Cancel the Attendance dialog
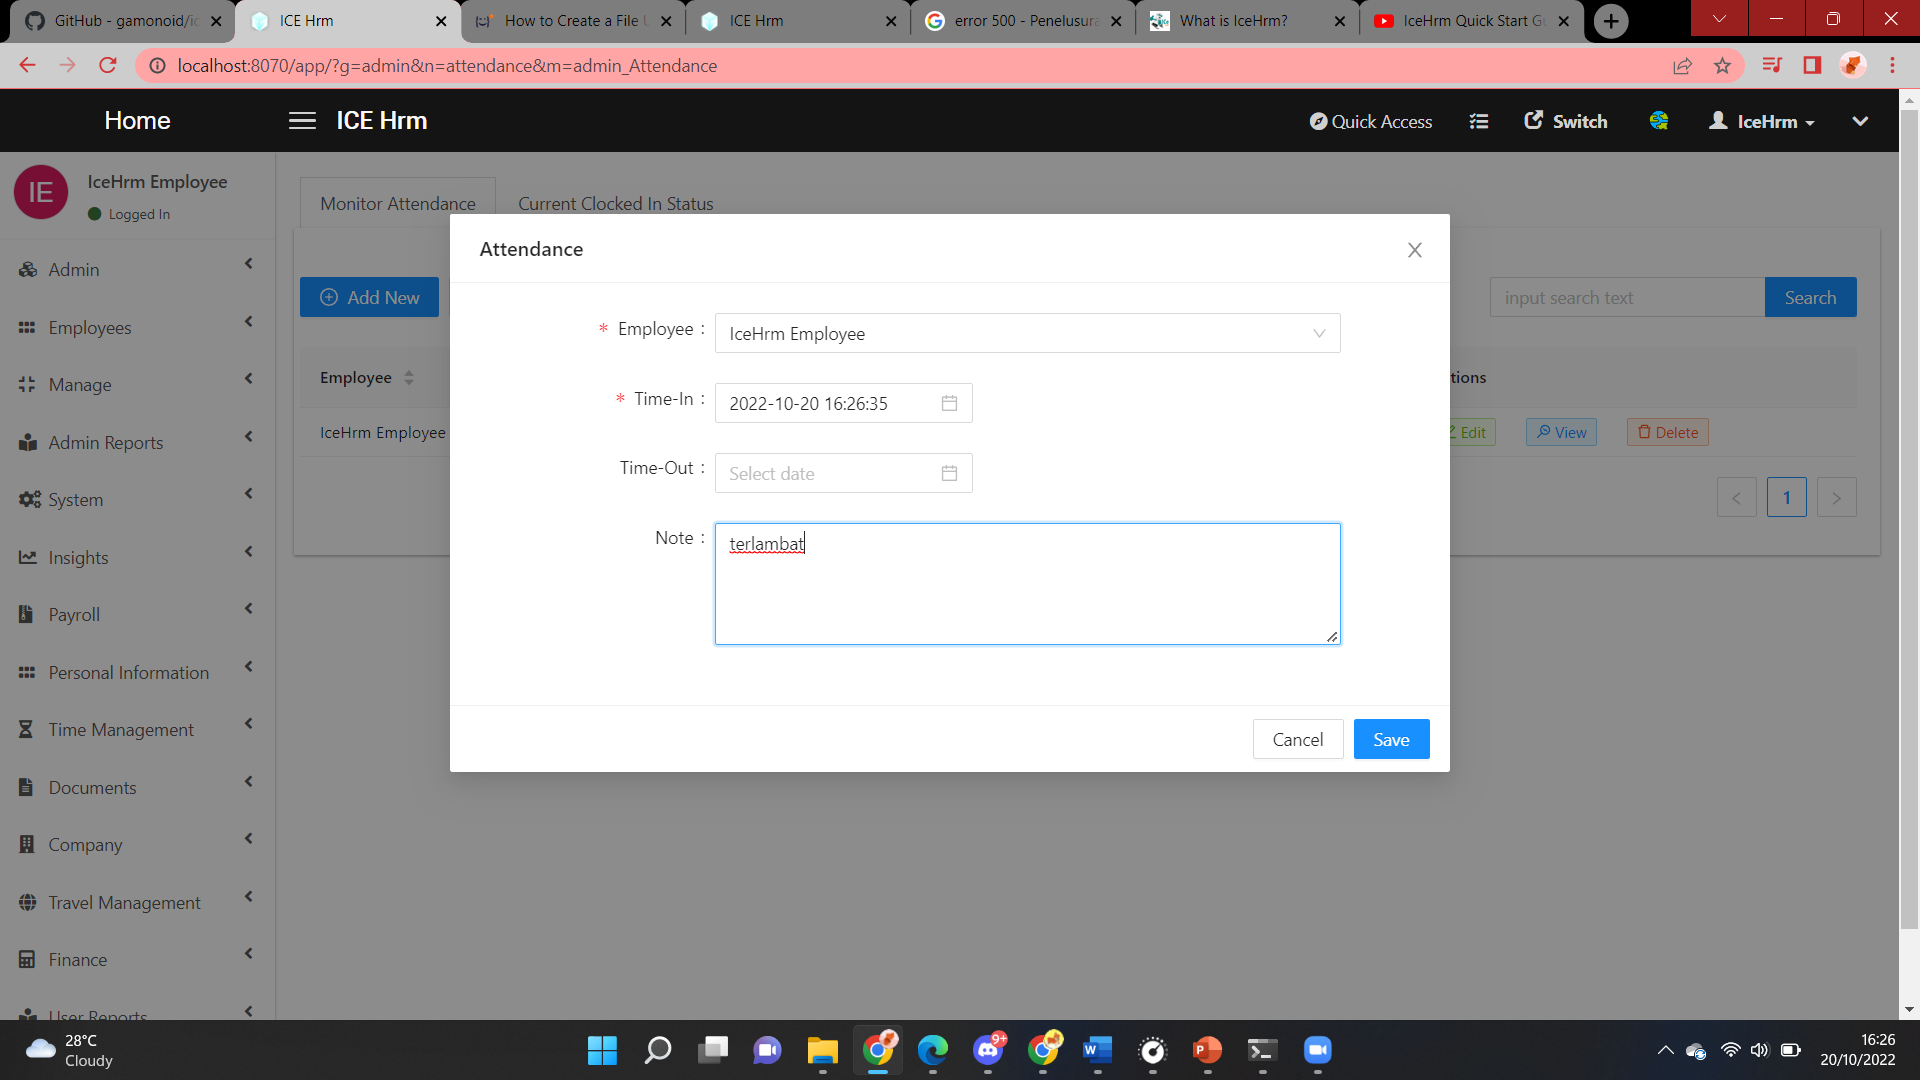 [x=1297, y=740]
